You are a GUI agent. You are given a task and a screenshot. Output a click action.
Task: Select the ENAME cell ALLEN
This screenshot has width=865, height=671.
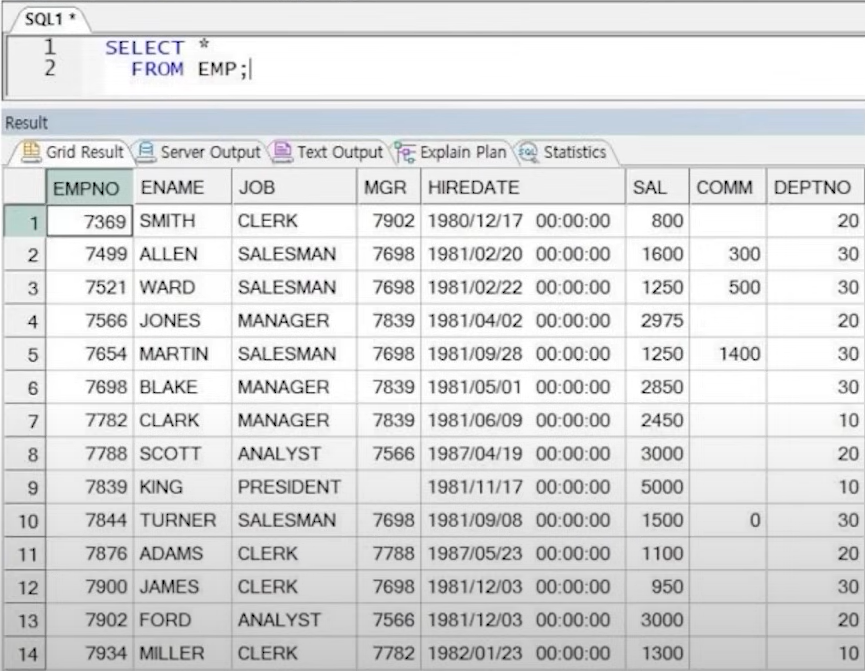[x=183, y=254]
